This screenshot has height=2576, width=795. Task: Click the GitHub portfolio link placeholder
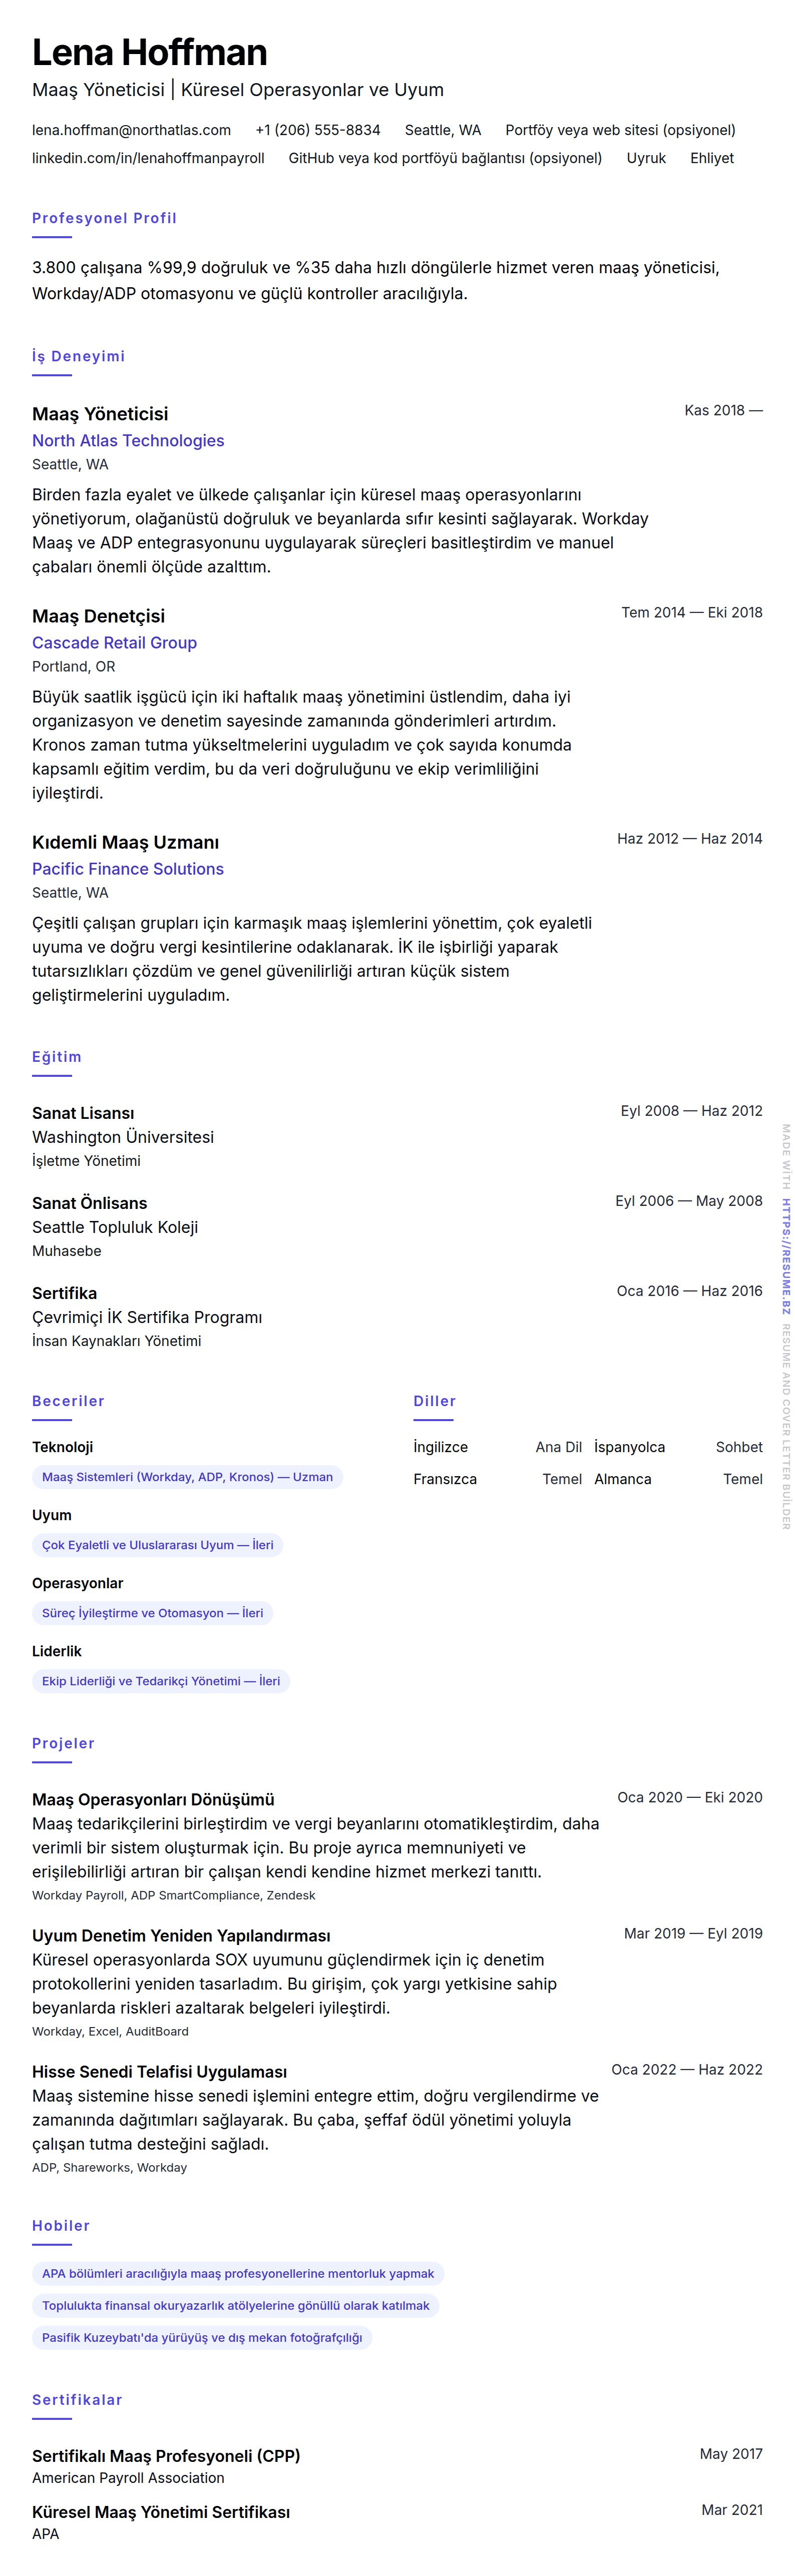pyautogui.click(x=445, y=158)
